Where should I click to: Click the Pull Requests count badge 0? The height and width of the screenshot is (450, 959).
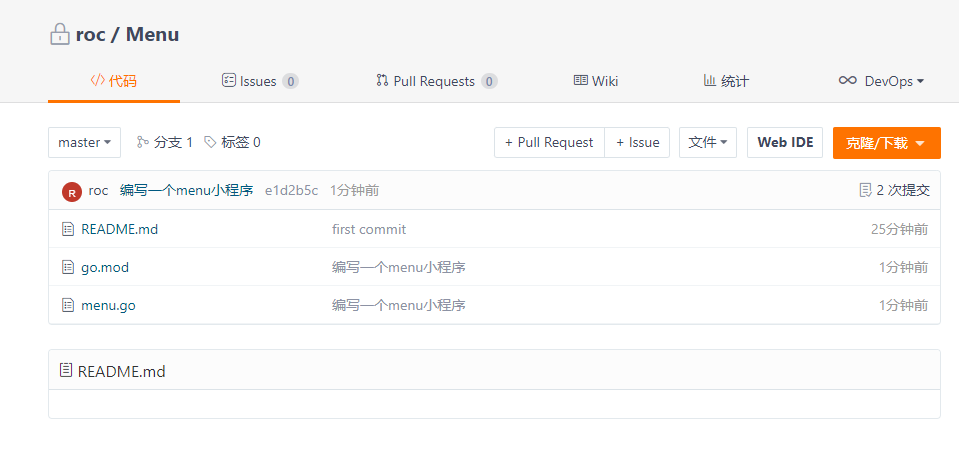[x=489, y=81]
